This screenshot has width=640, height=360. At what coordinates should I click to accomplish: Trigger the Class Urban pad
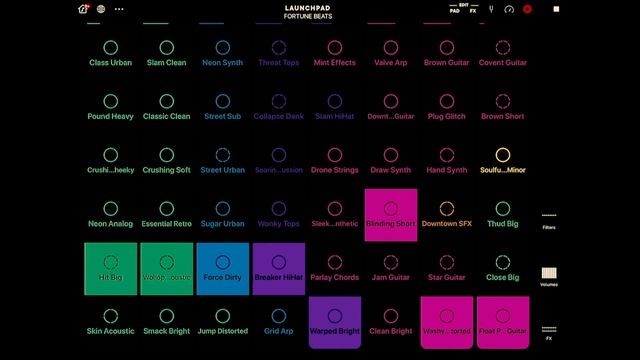pos(111,54)
